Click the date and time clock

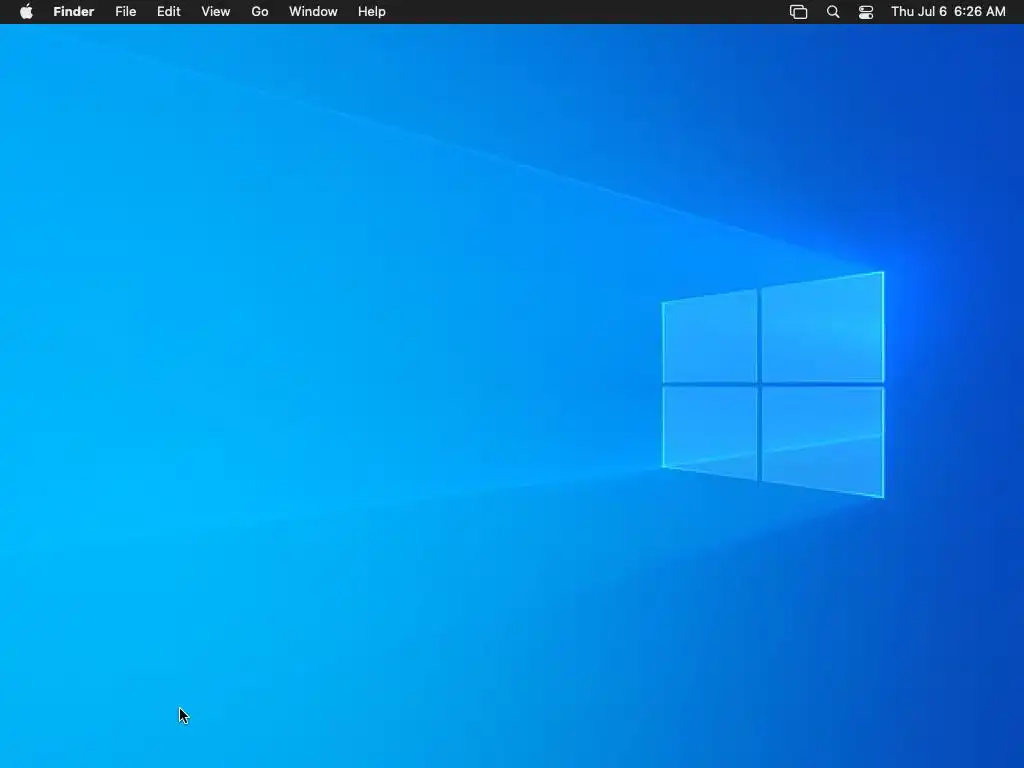[x=948, y=12]
